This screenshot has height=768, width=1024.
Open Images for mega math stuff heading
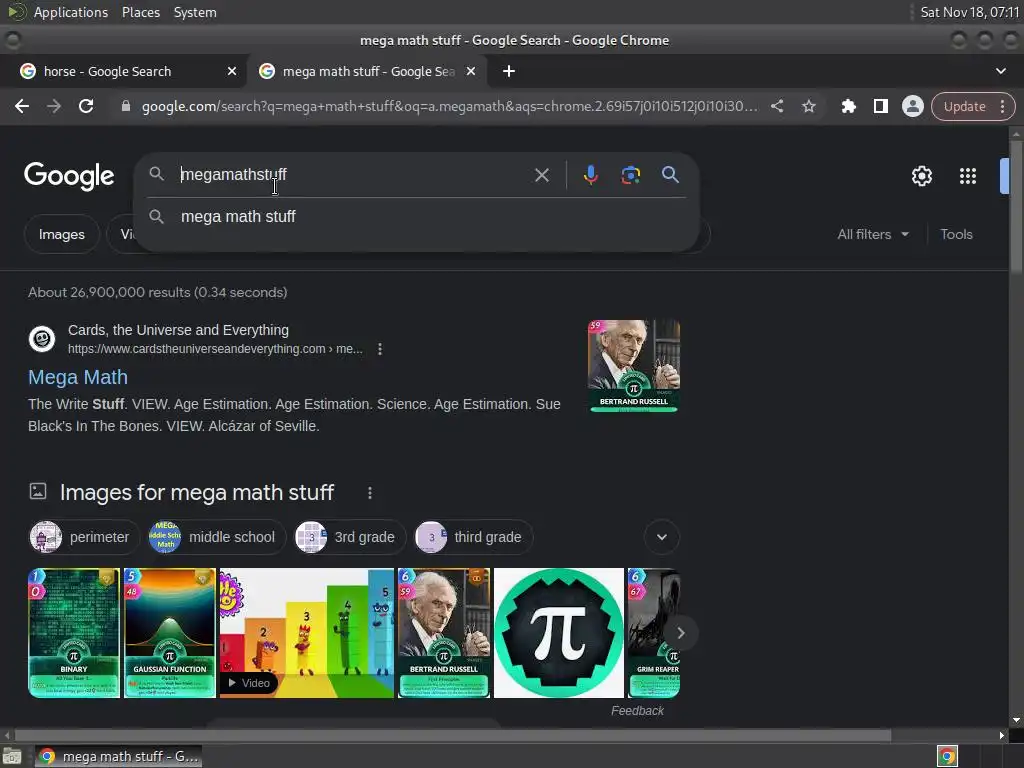pos(197,492)
